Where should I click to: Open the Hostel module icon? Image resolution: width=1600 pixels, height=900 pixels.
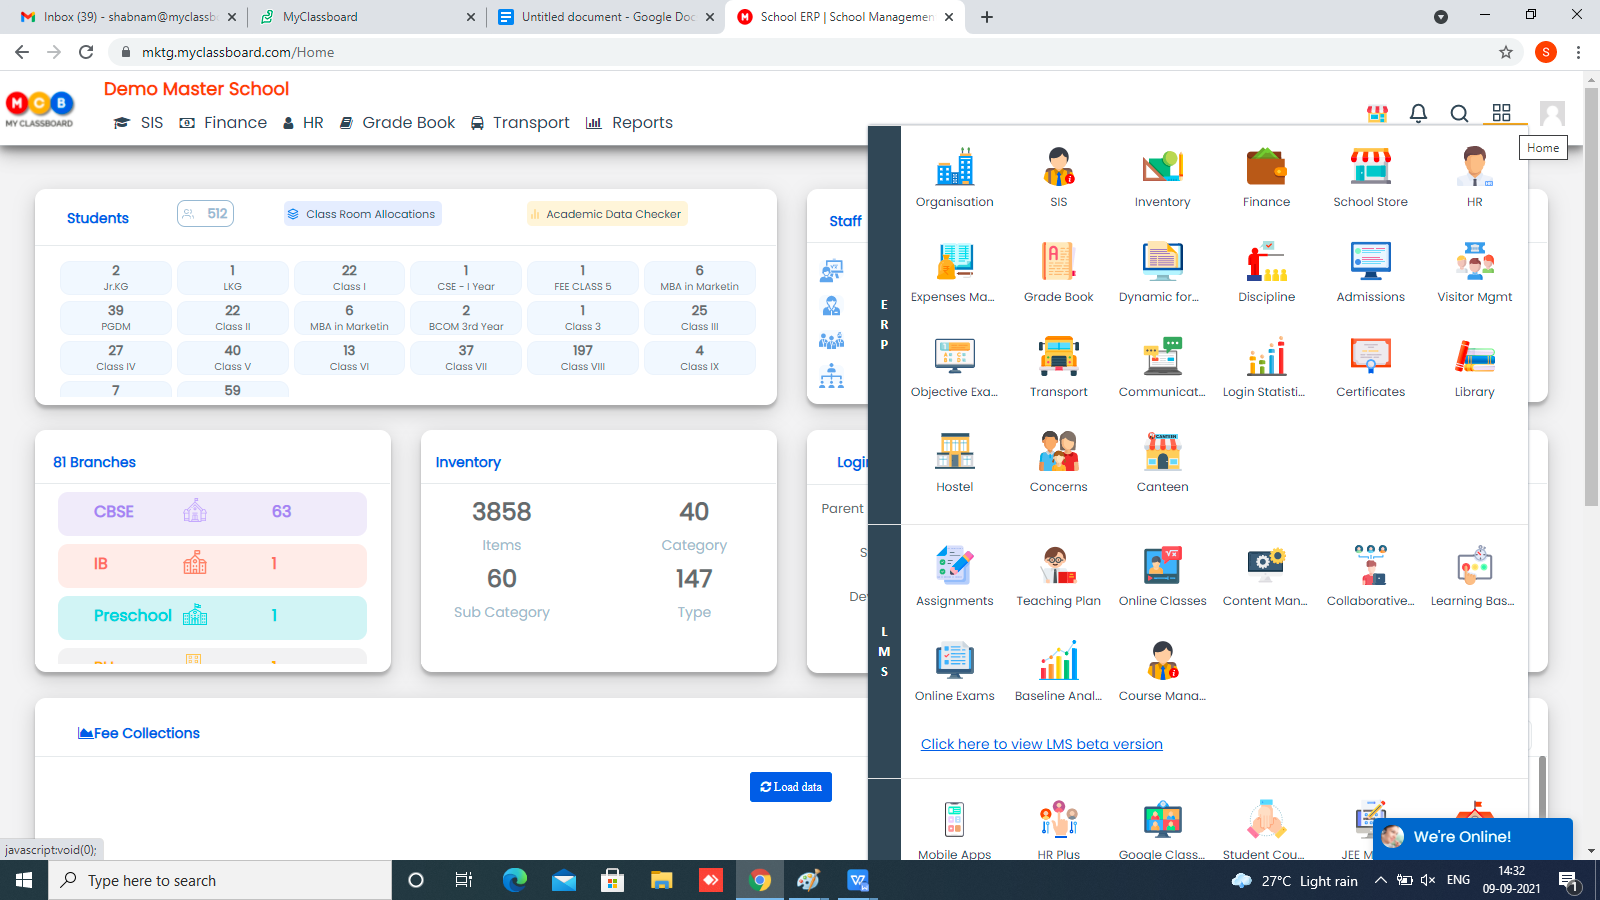pyautogui.click(x=954, y=452)
